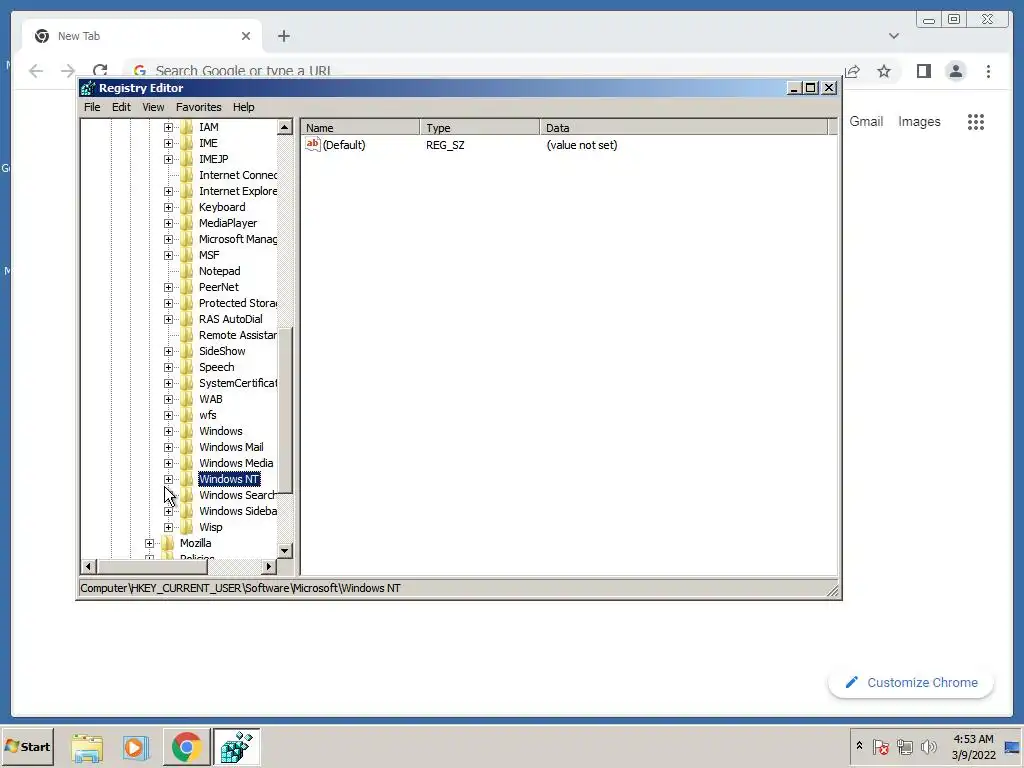
Task: Select the Remote Assistance key
Action: tap(238, 335)
